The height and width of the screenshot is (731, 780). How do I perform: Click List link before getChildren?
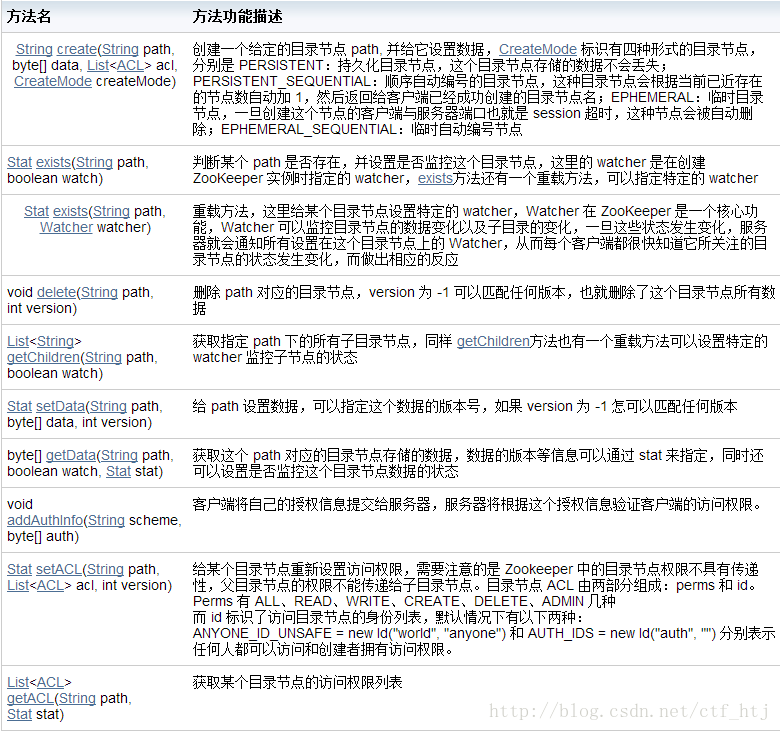click(18, 341)
